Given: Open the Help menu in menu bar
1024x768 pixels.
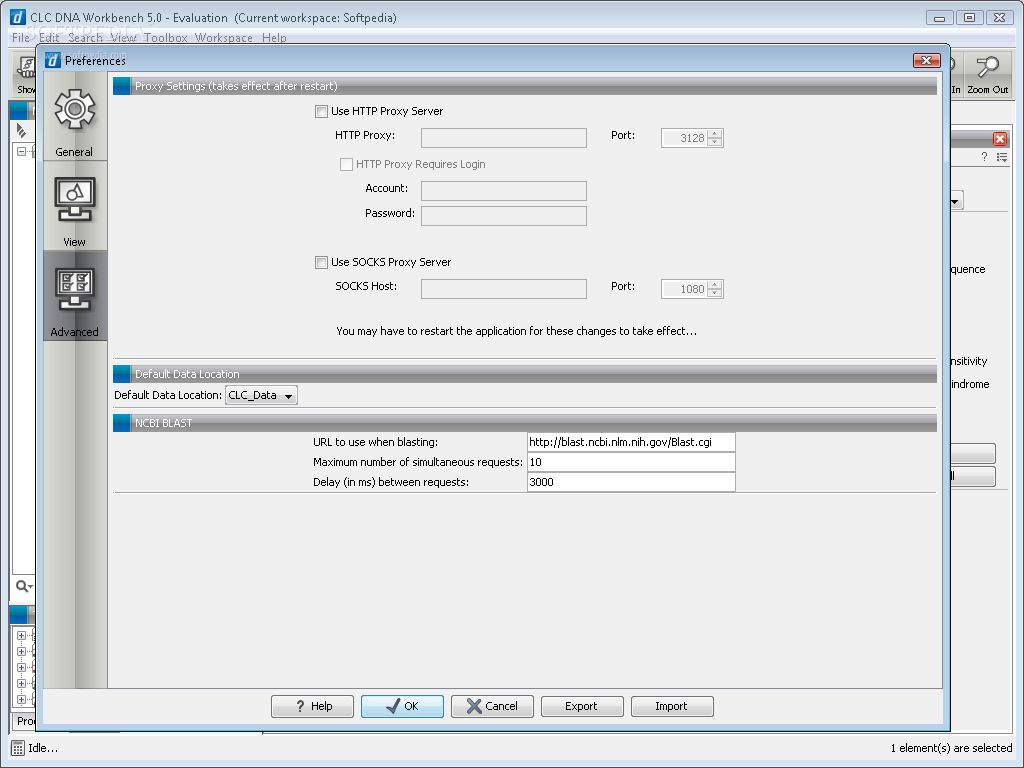Looking at the screenshot, I should point(274,38).
